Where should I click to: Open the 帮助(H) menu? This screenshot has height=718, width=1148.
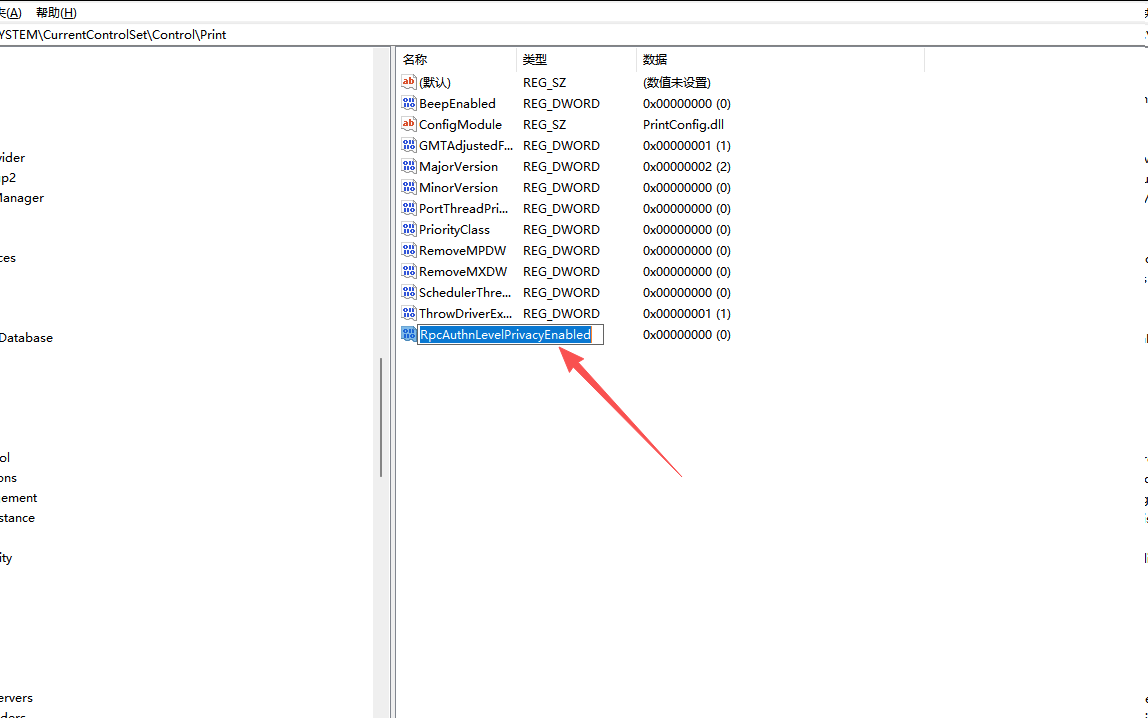[55, 12]
